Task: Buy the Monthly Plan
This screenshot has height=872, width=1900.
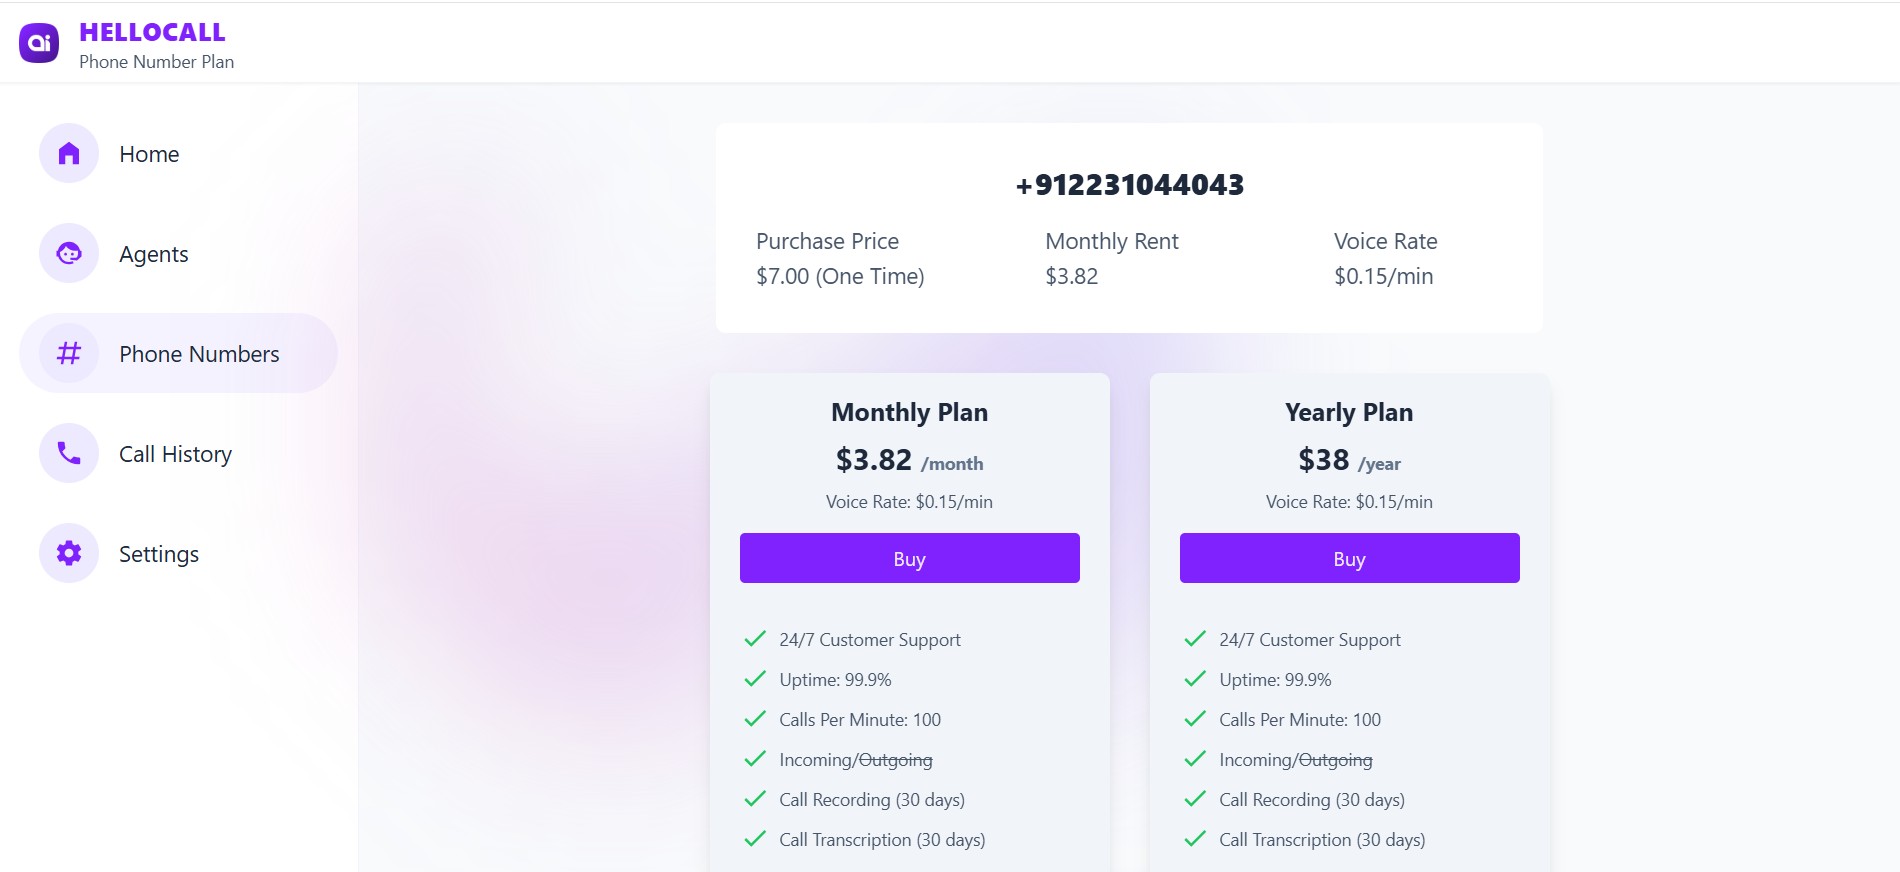Action: click(909, 558)
